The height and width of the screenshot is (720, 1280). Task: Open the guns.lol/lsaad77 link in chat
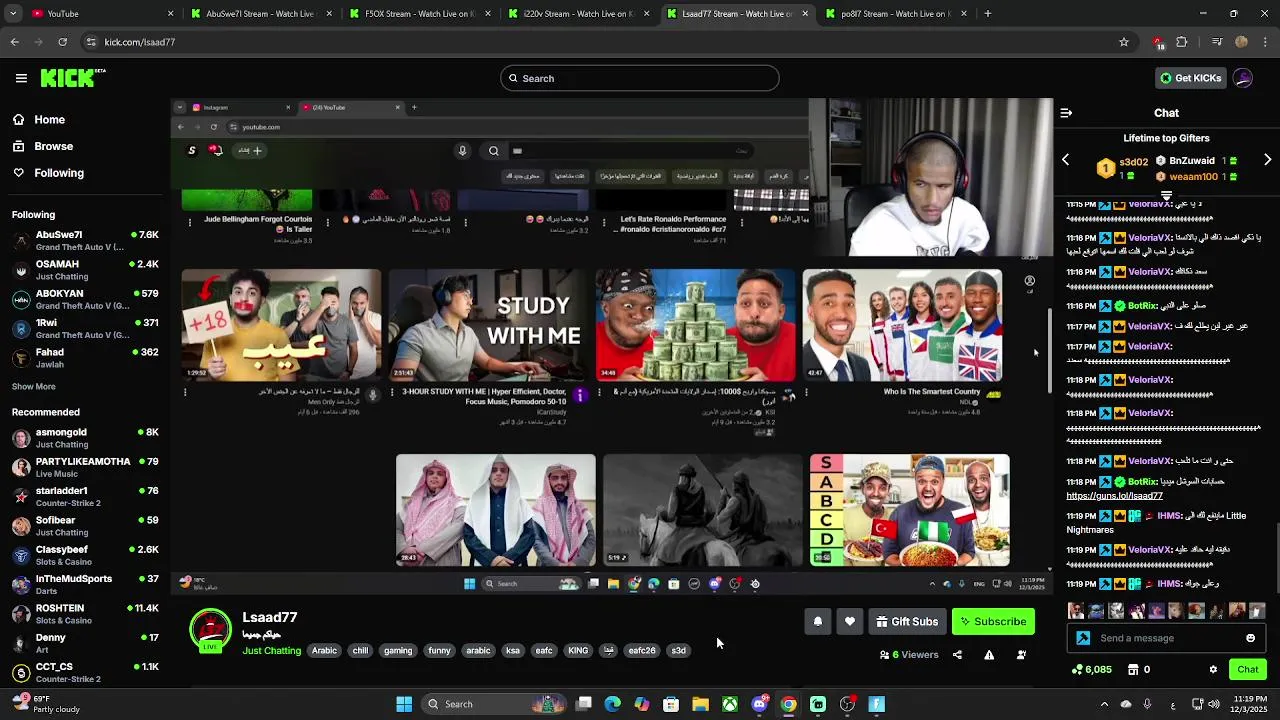(1114, 496)
